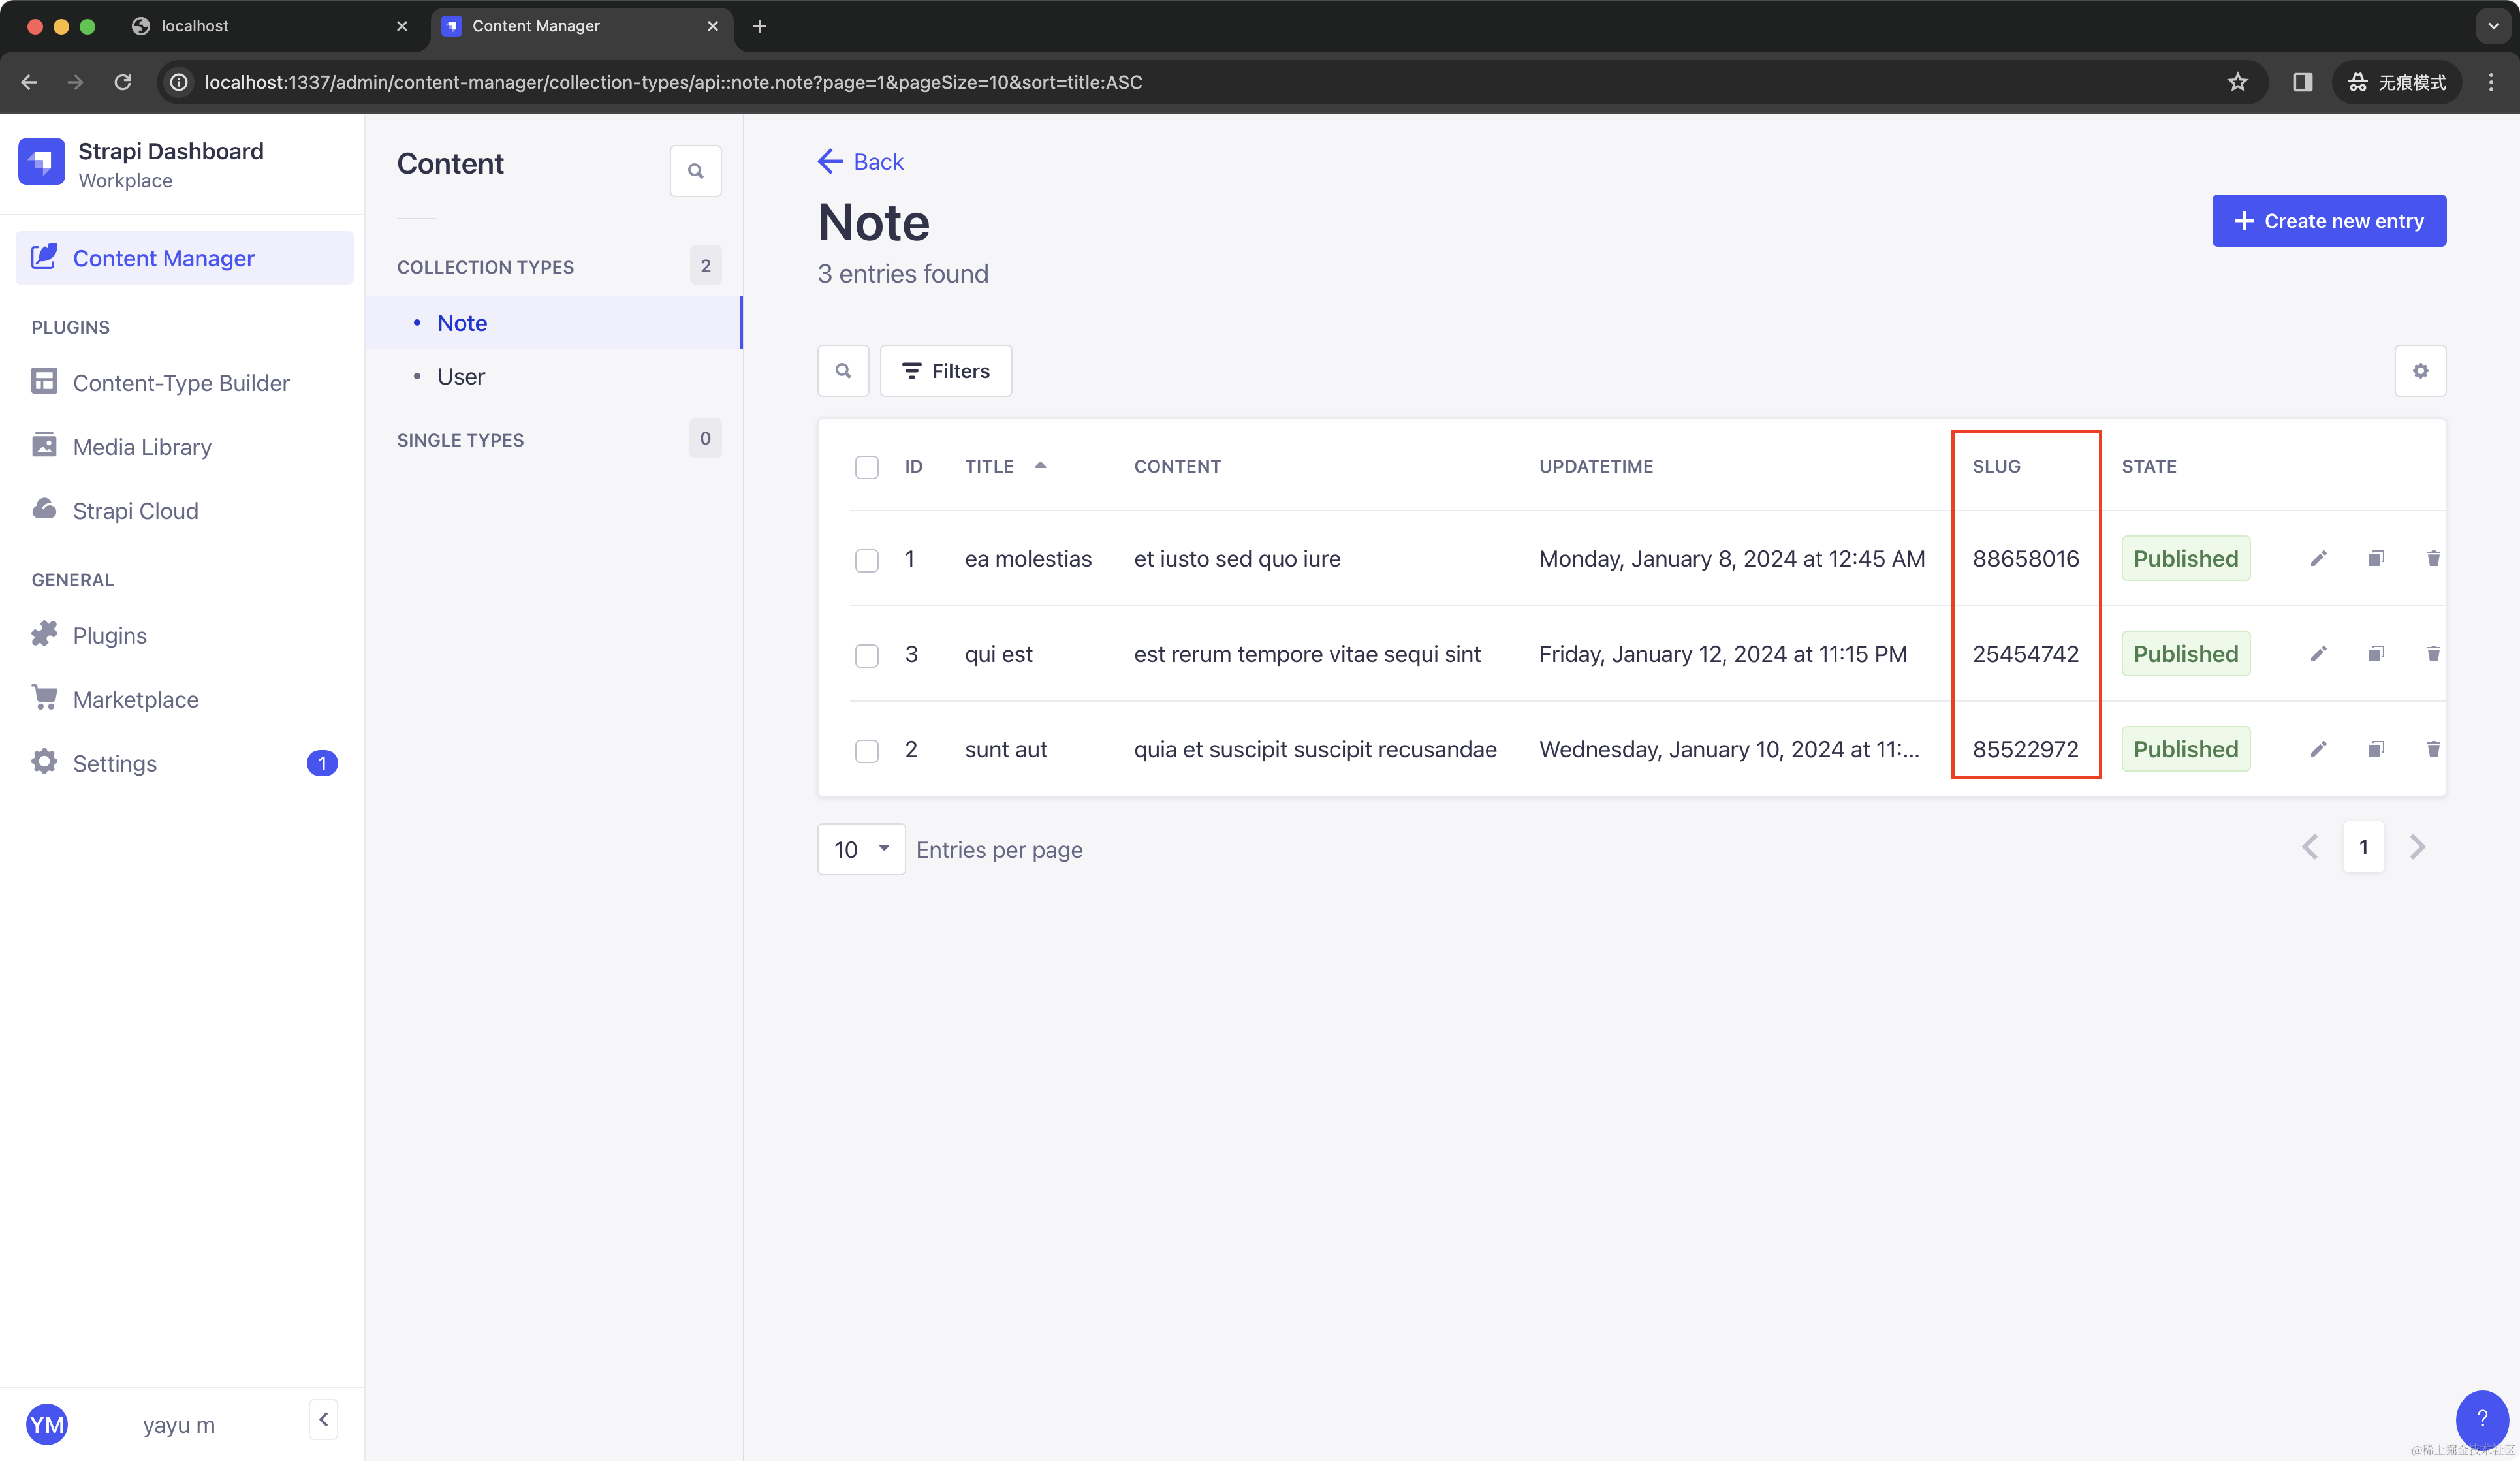Click the Create new entry button

click(2328, 221)
